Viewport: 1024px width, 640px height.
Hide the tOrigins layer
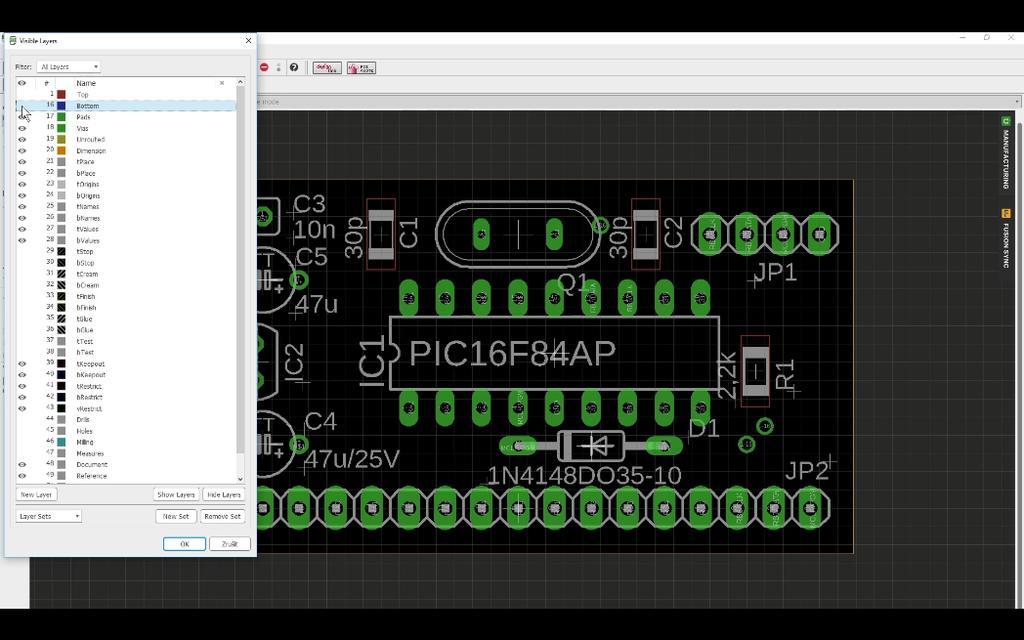[x=22, y=184]
